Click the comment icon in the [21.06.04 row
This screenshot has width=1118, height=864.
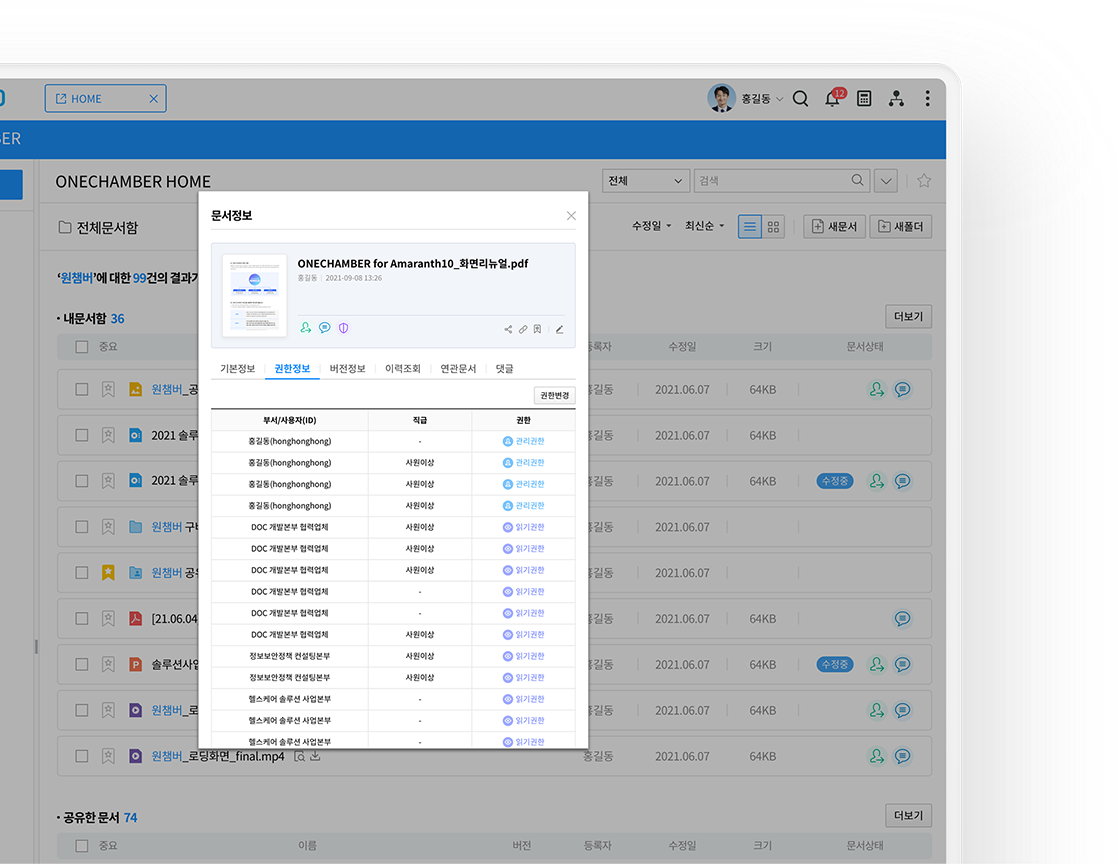pyautogui.click(x=903, y=619)
